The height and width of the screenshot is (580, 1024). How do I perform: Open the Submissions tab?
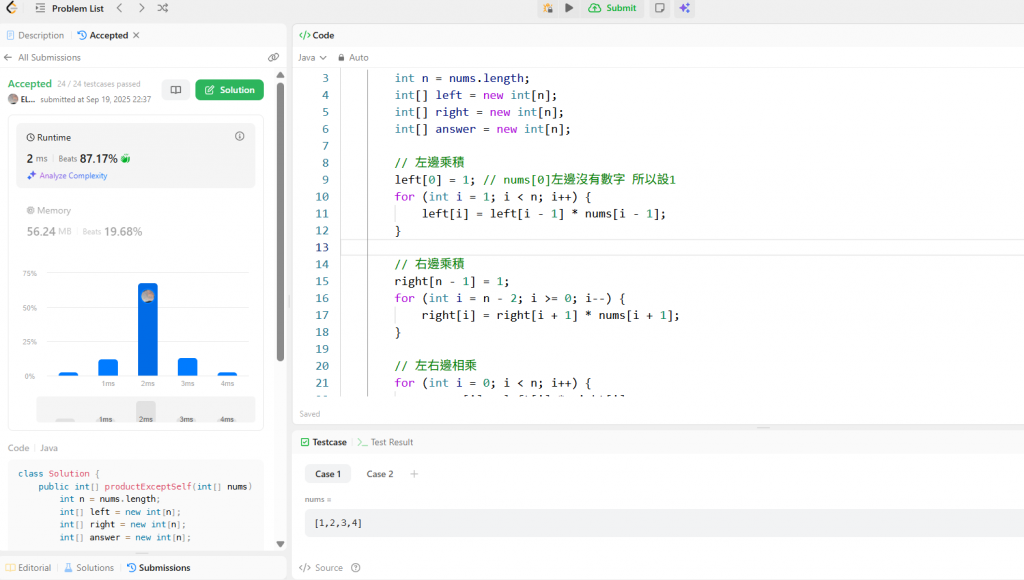coord(159,568)
